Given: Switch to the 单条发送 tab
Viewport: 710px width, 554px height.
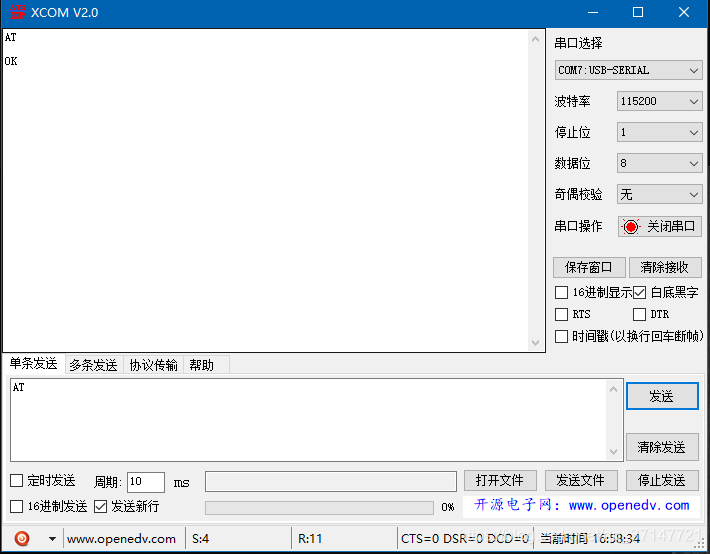Looking at the screenshot, I should [34, 363].
